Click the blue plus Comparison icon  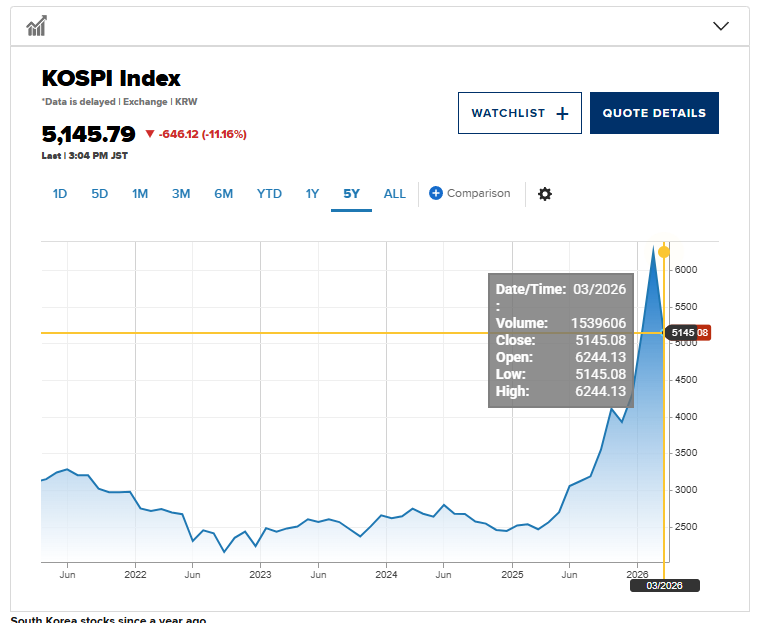436,193
